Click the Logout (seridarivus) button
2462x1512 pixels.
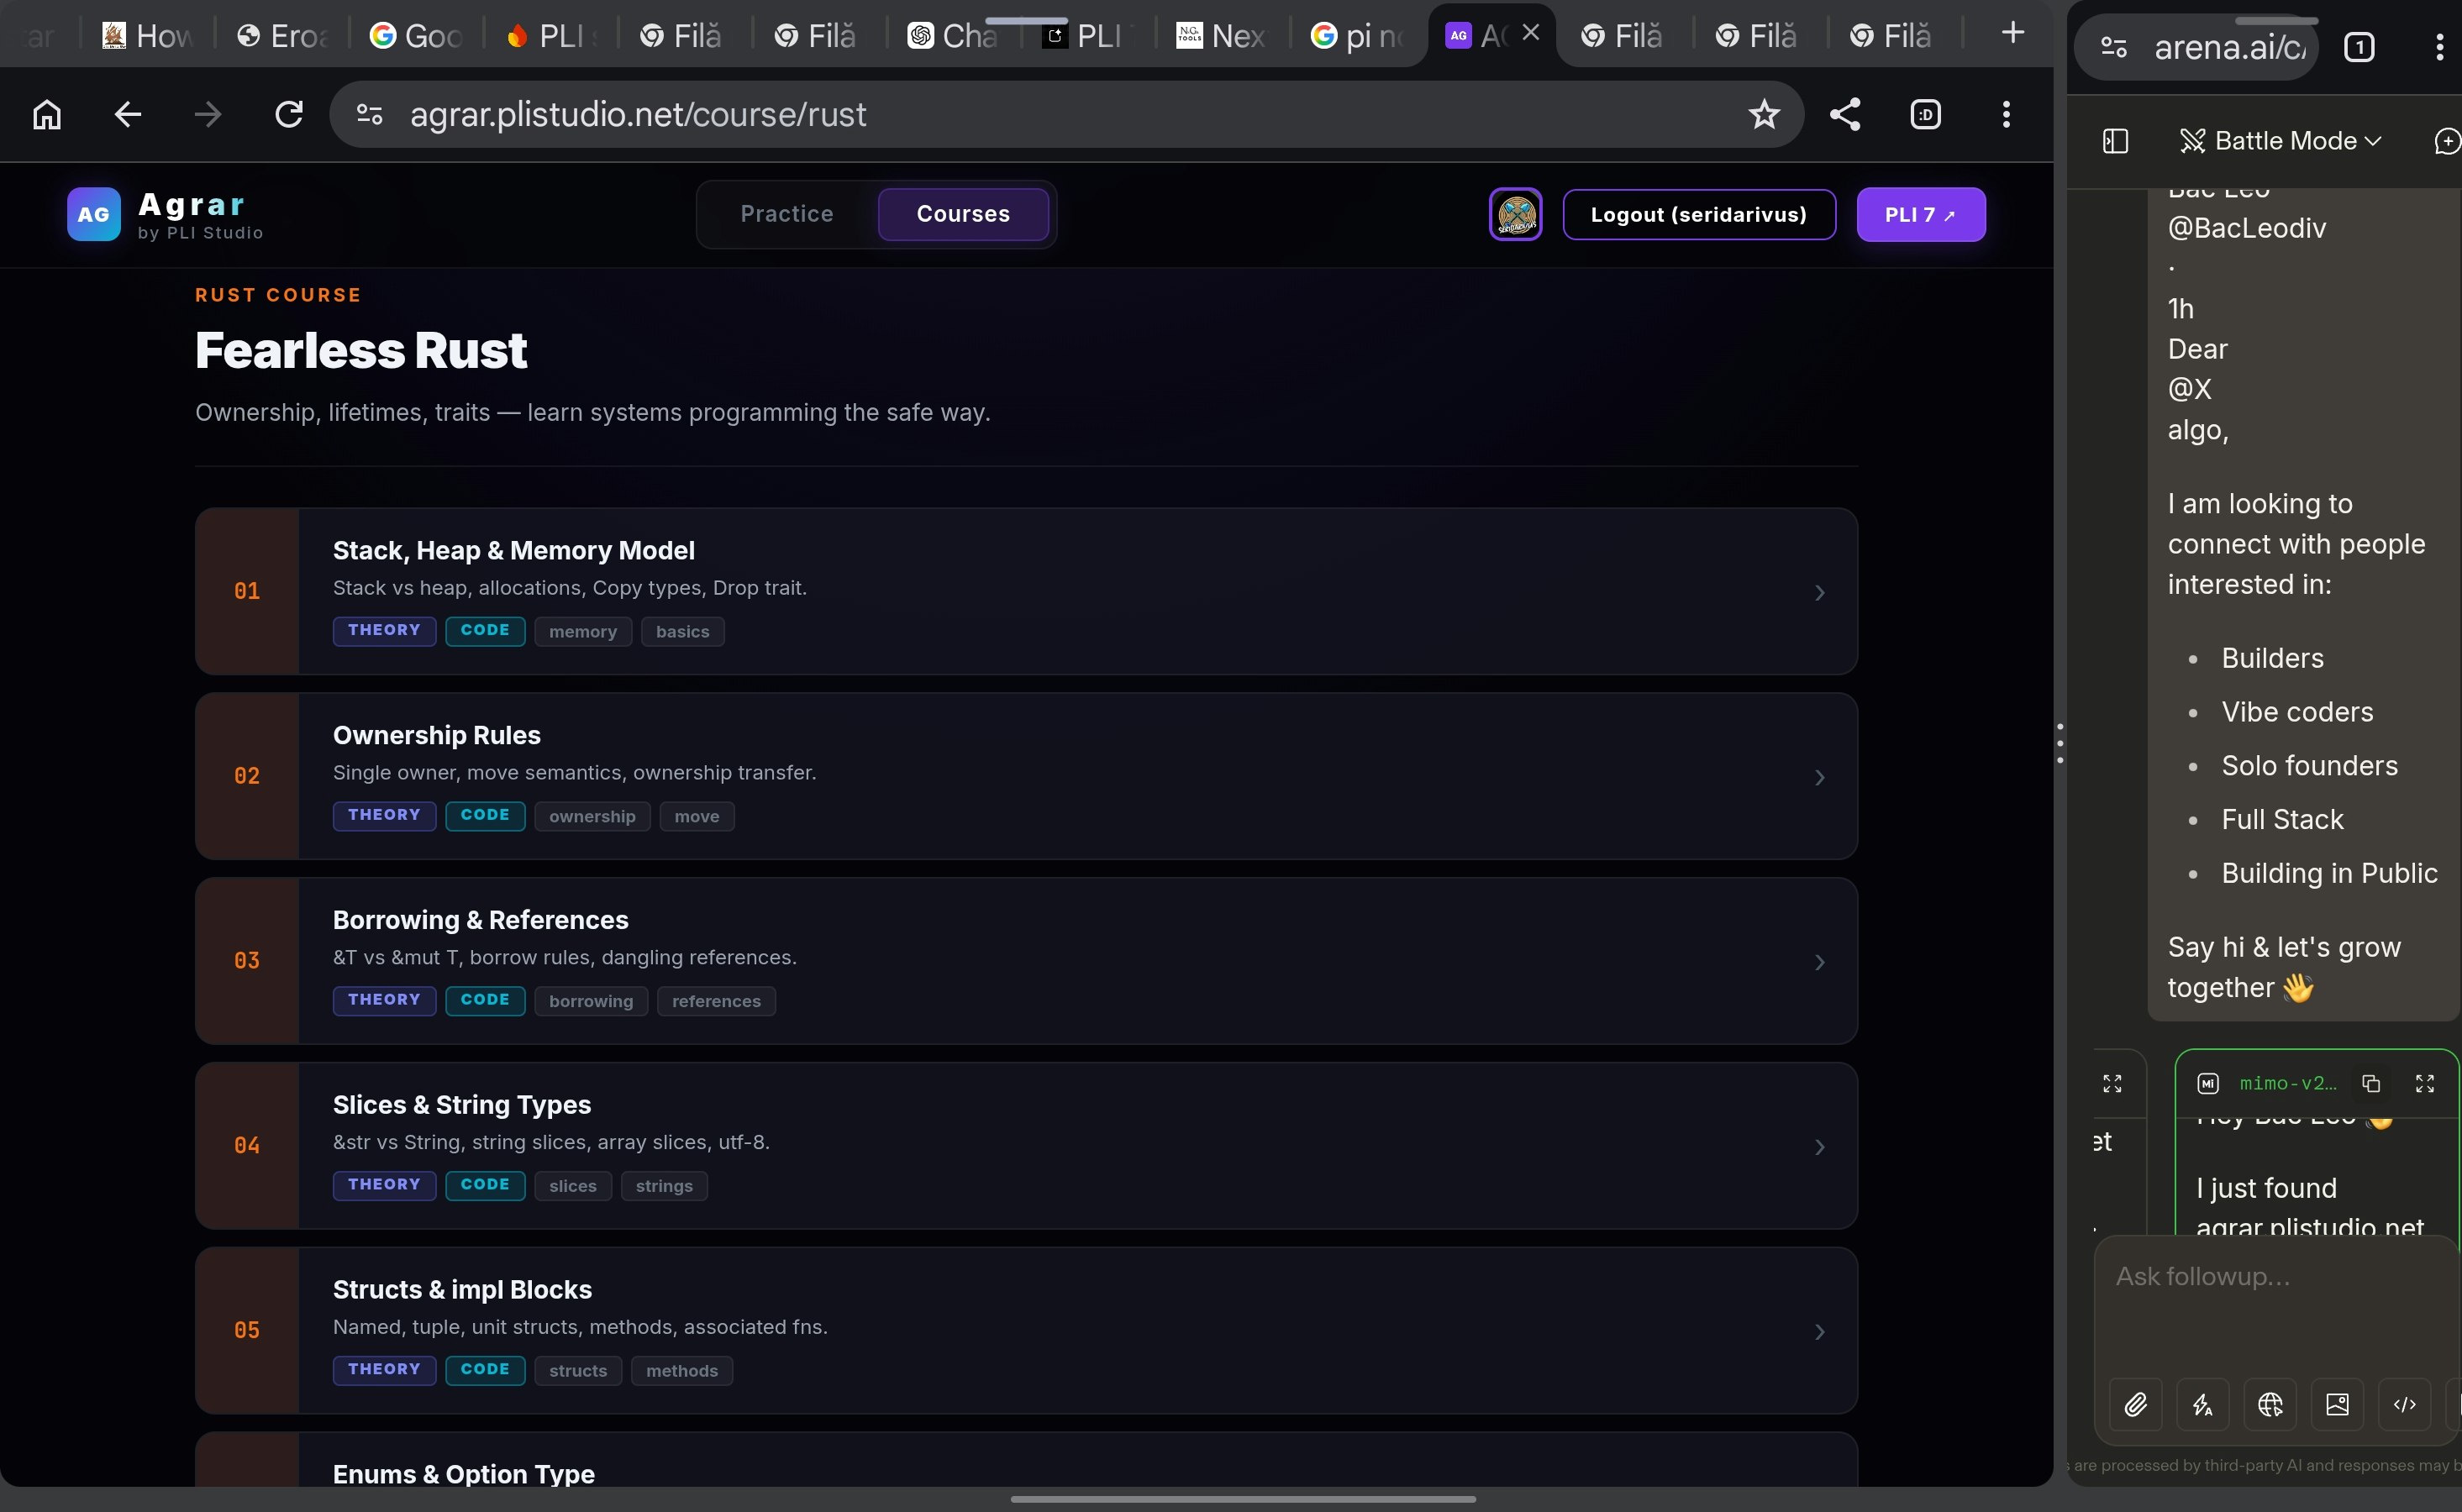(1699, 214)
